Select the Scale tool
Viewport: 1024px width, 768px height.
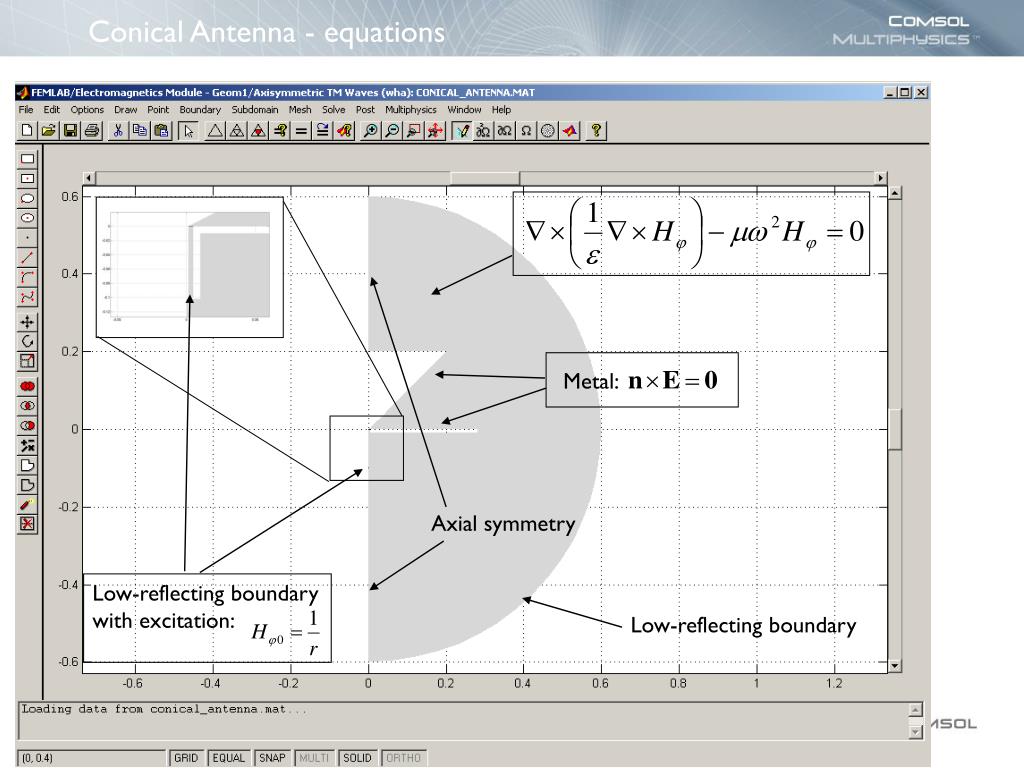[x=27, y=361]
